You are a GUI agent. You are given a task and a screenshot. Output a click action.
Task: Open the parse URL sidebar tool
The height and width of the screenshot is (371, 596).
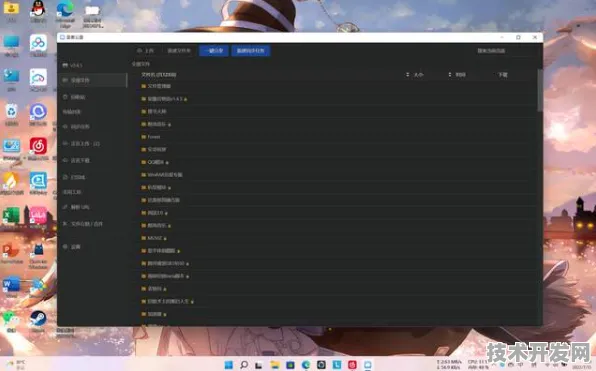pos(77,207)
